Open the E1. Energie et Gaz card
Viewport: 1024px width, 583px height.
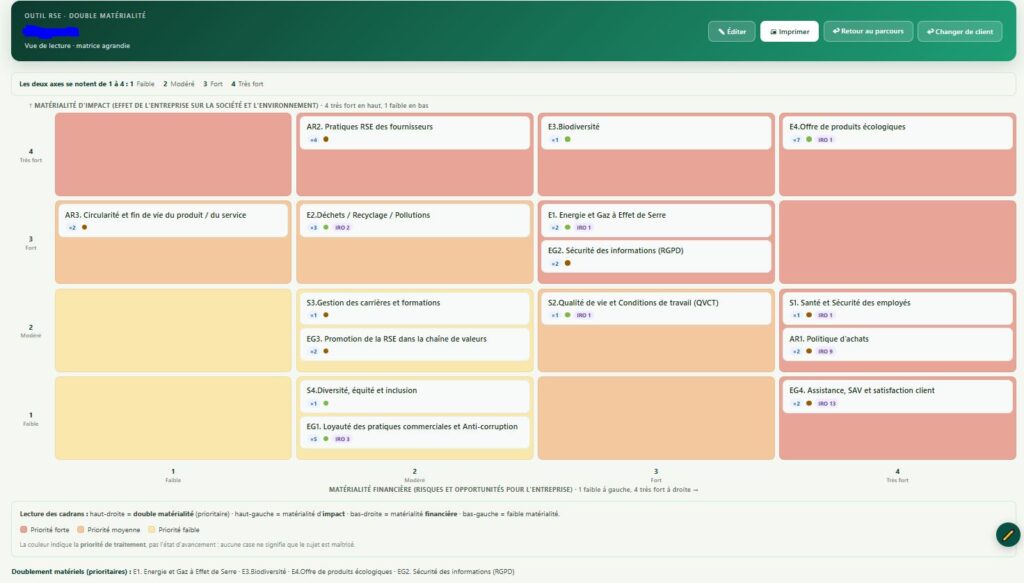pyautogui.click(x=654, y=221)
